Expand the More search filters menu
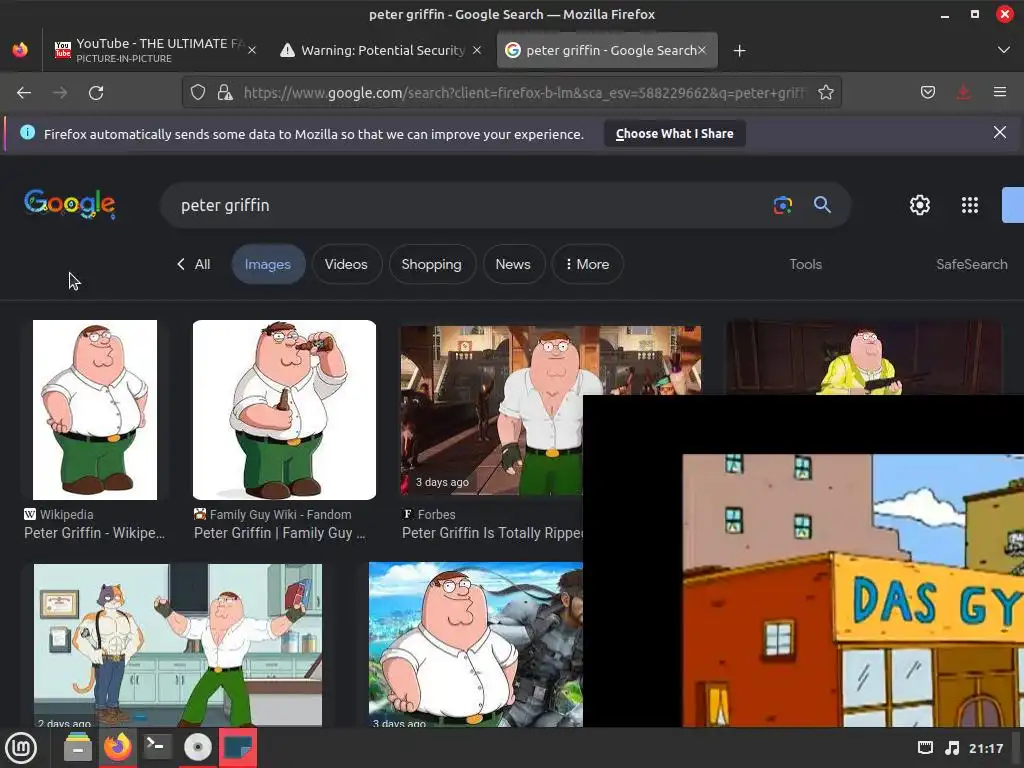Viewport: 1024px width, 768px height. point(587,264)
